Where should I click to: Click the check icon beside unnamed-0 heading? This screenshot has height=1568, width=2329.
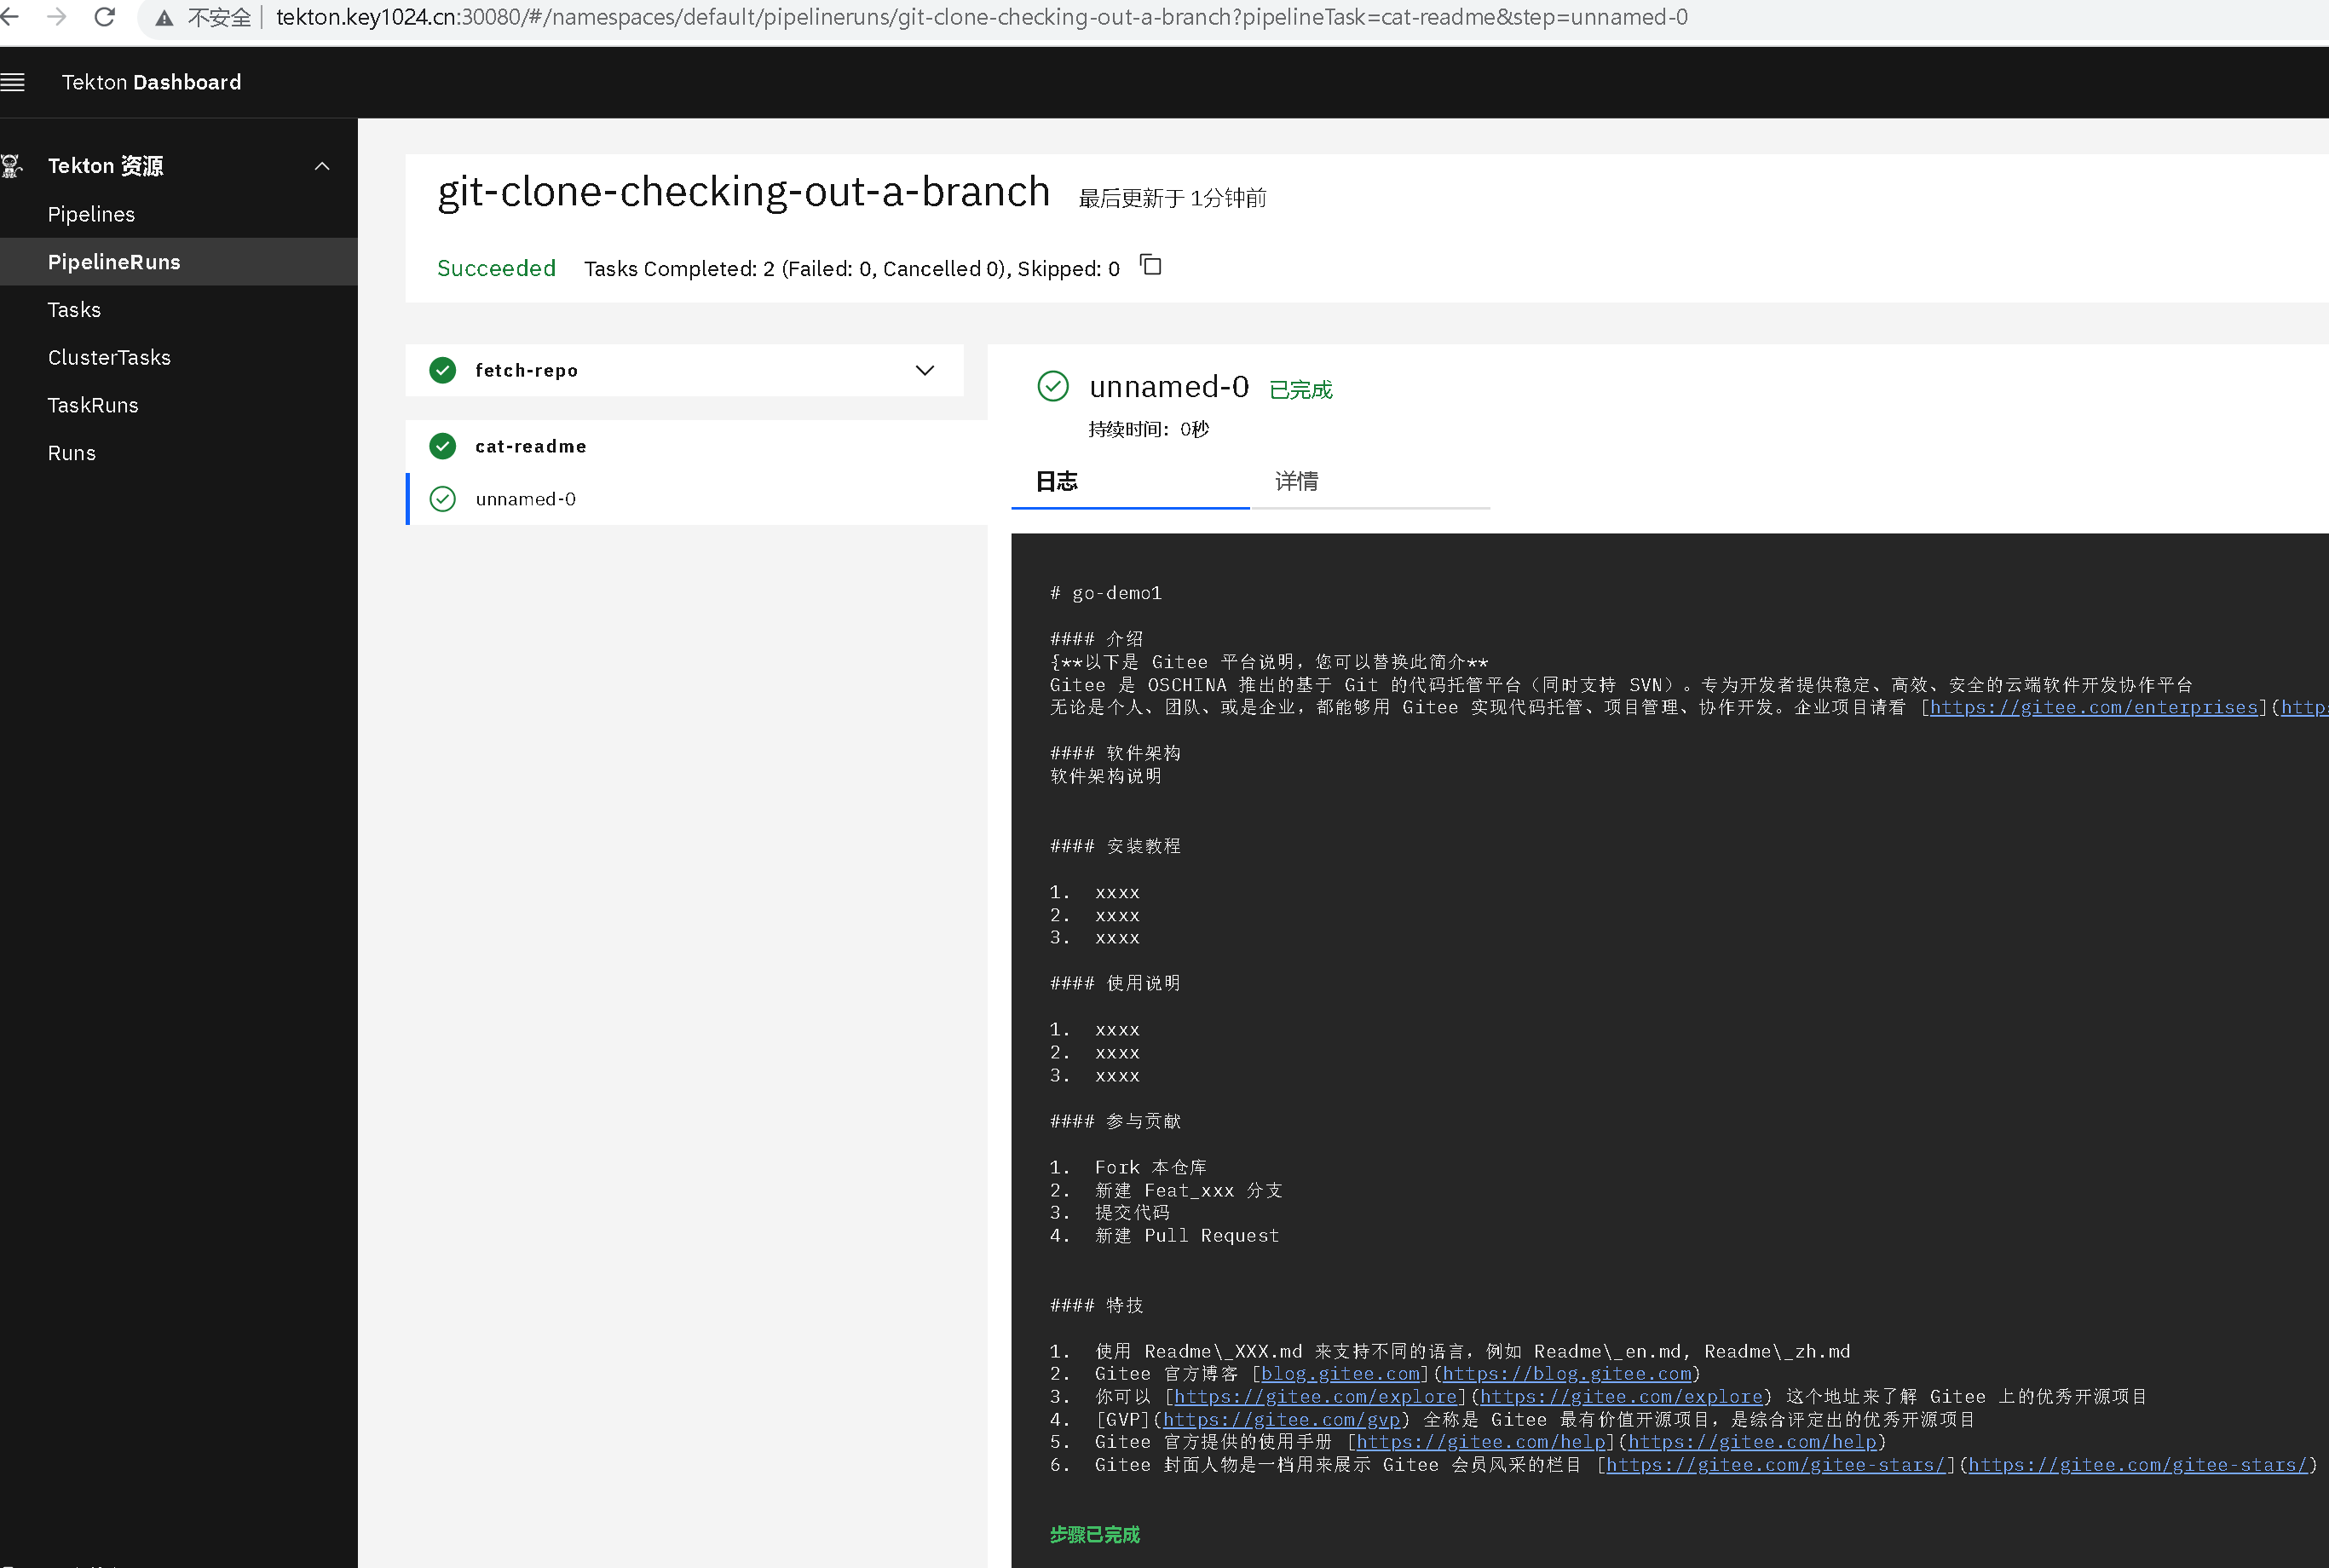pos(1053,386)
